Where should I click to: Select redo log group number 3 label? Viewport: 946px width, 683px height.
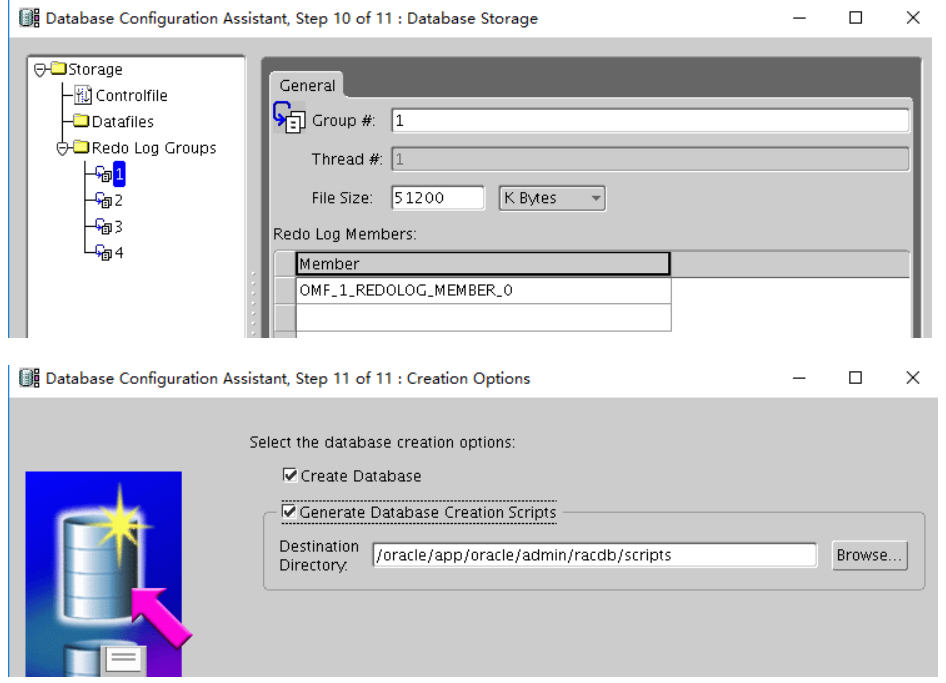(x=119, y=227)
